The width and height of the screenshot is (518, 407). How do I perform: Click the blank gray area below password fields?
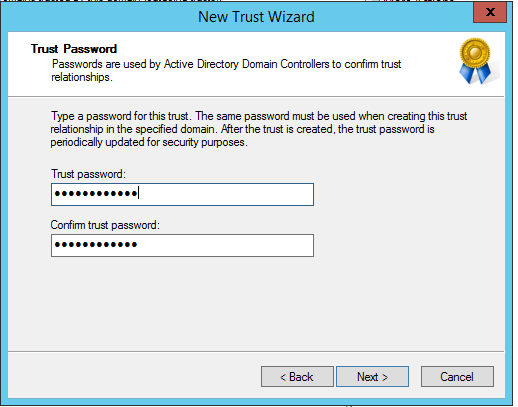click(256, 303)
